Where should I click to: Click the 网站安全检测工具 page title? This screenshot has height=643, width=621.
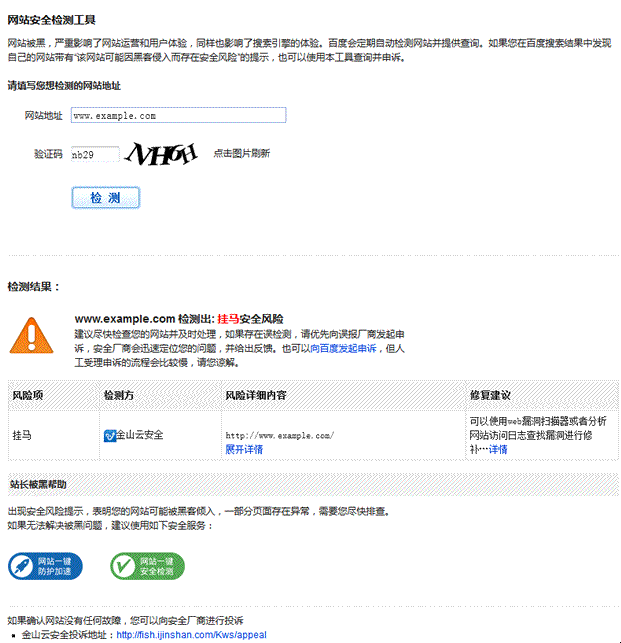click(x=52, y=20)
